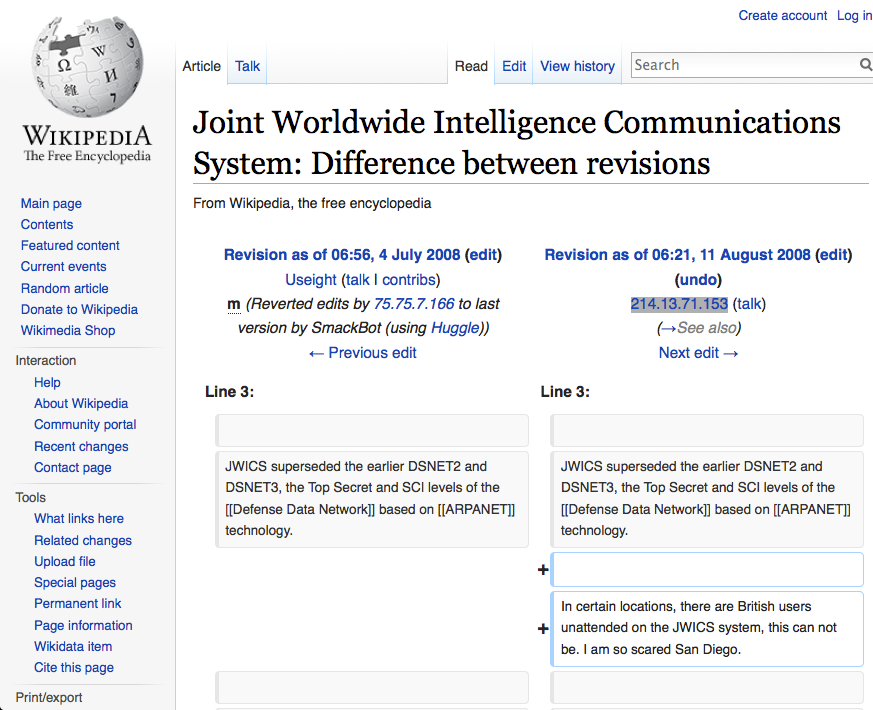Open Current events
873x710 pixels.
(63, 267)
